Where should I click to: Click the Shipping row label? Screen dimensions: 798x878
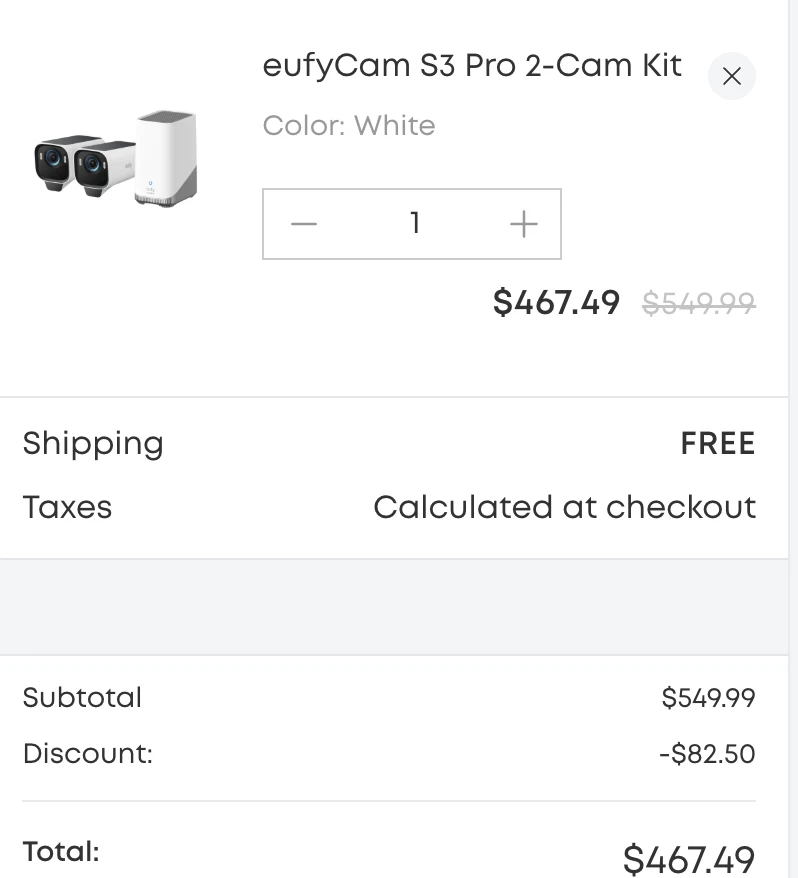tap(93, 443)
